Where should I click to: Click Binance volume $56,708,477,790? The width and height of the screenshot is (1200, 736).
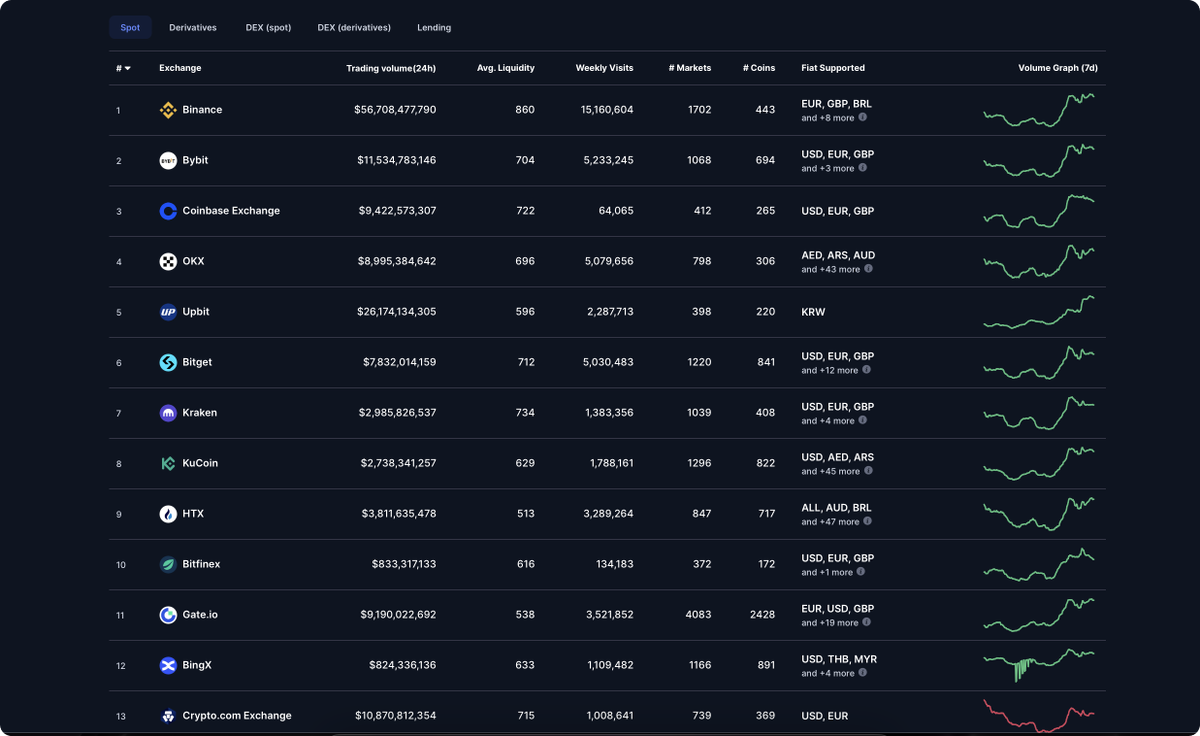click(x=395, y=110)
